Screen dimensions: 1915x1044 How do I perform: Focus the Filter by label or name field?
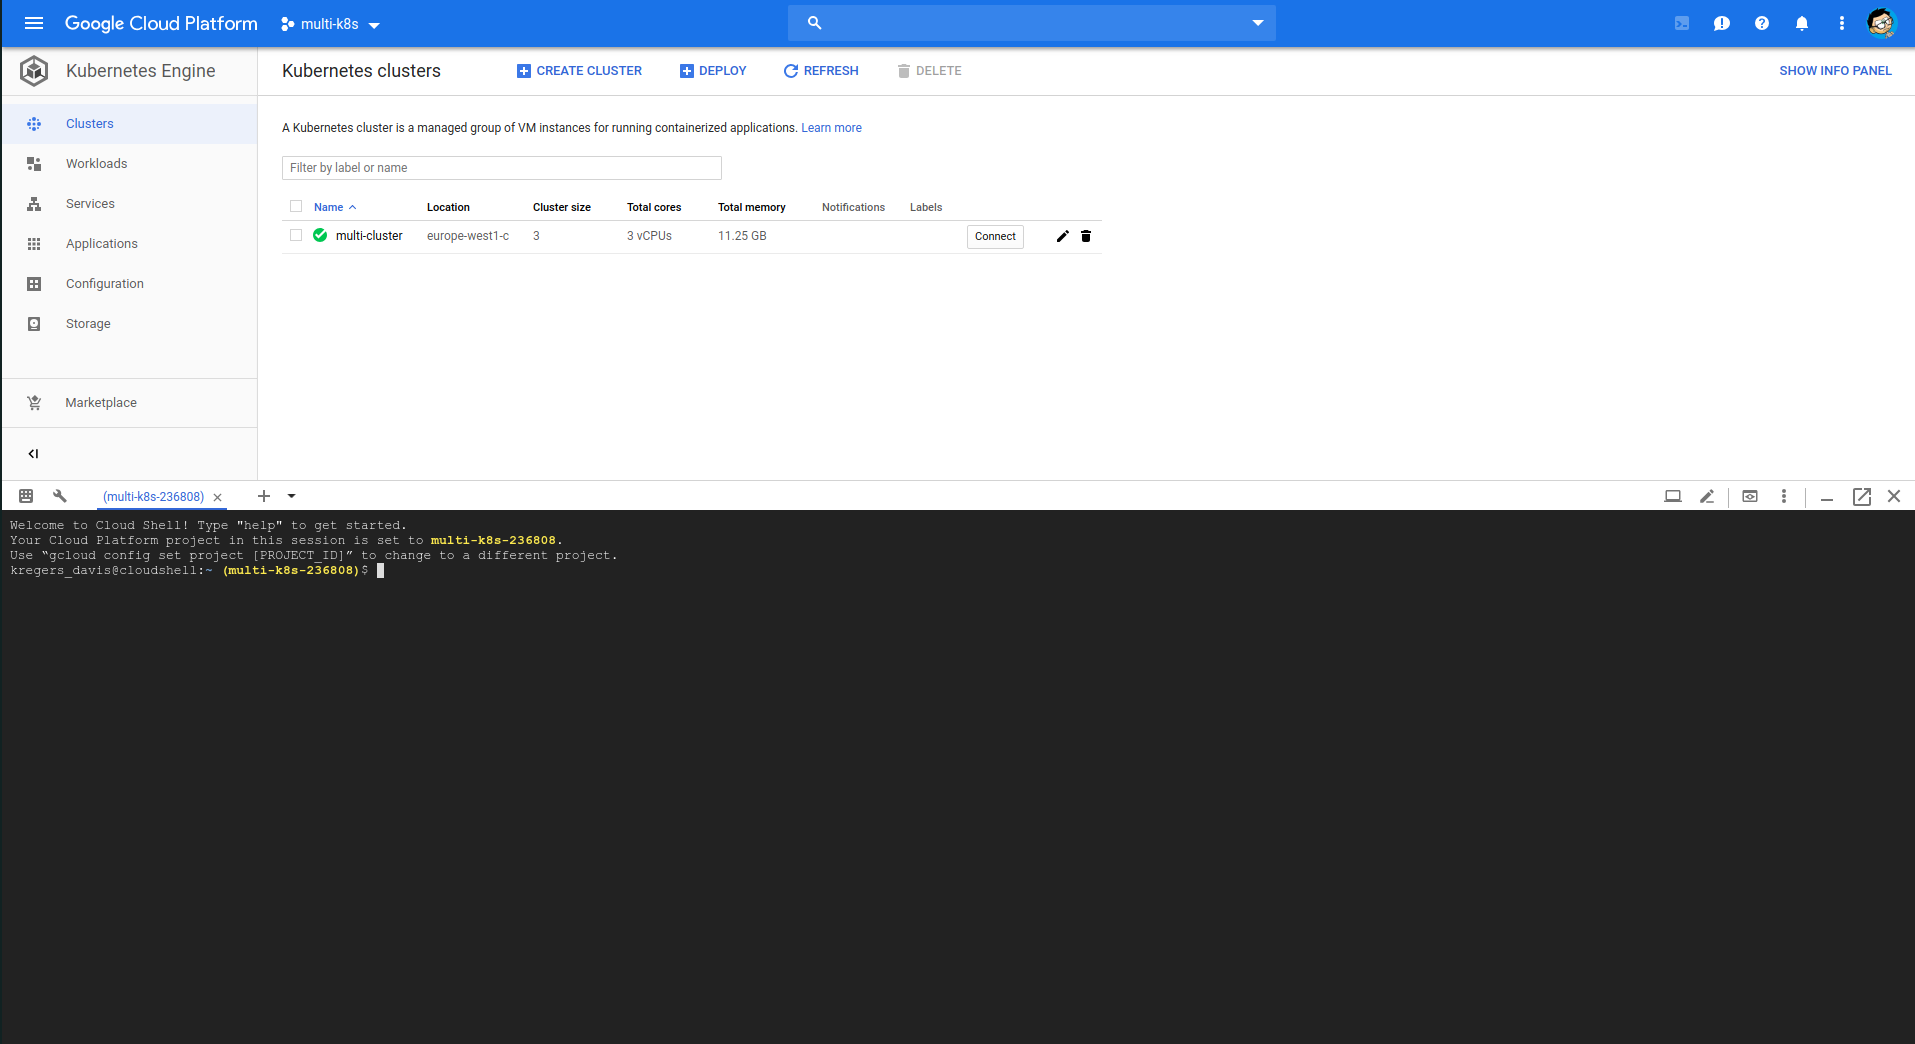pyautogui.click(x=501, y=168)
